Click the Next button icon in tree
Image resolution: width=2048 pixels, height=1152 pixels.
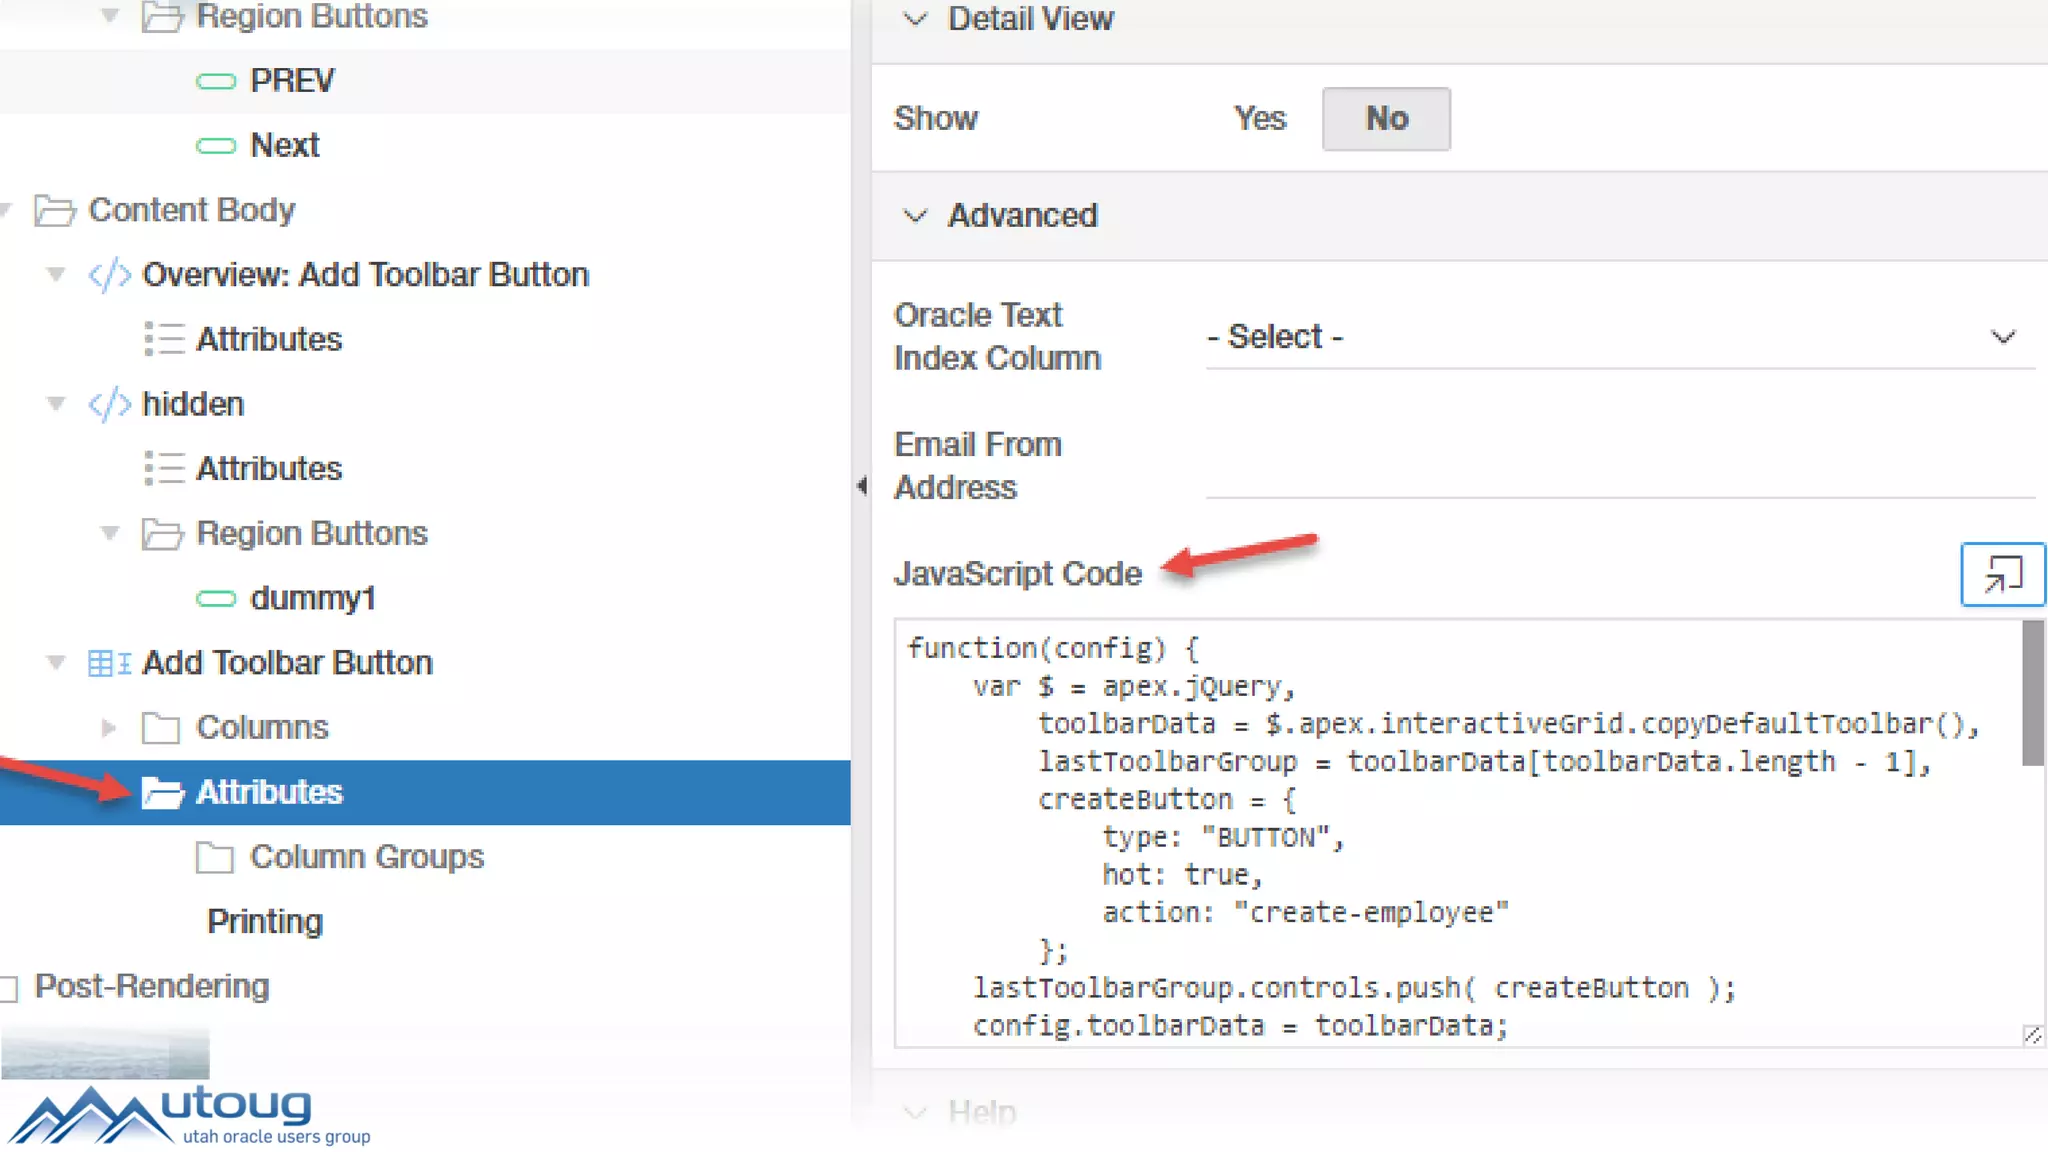[x=216, y=146]
